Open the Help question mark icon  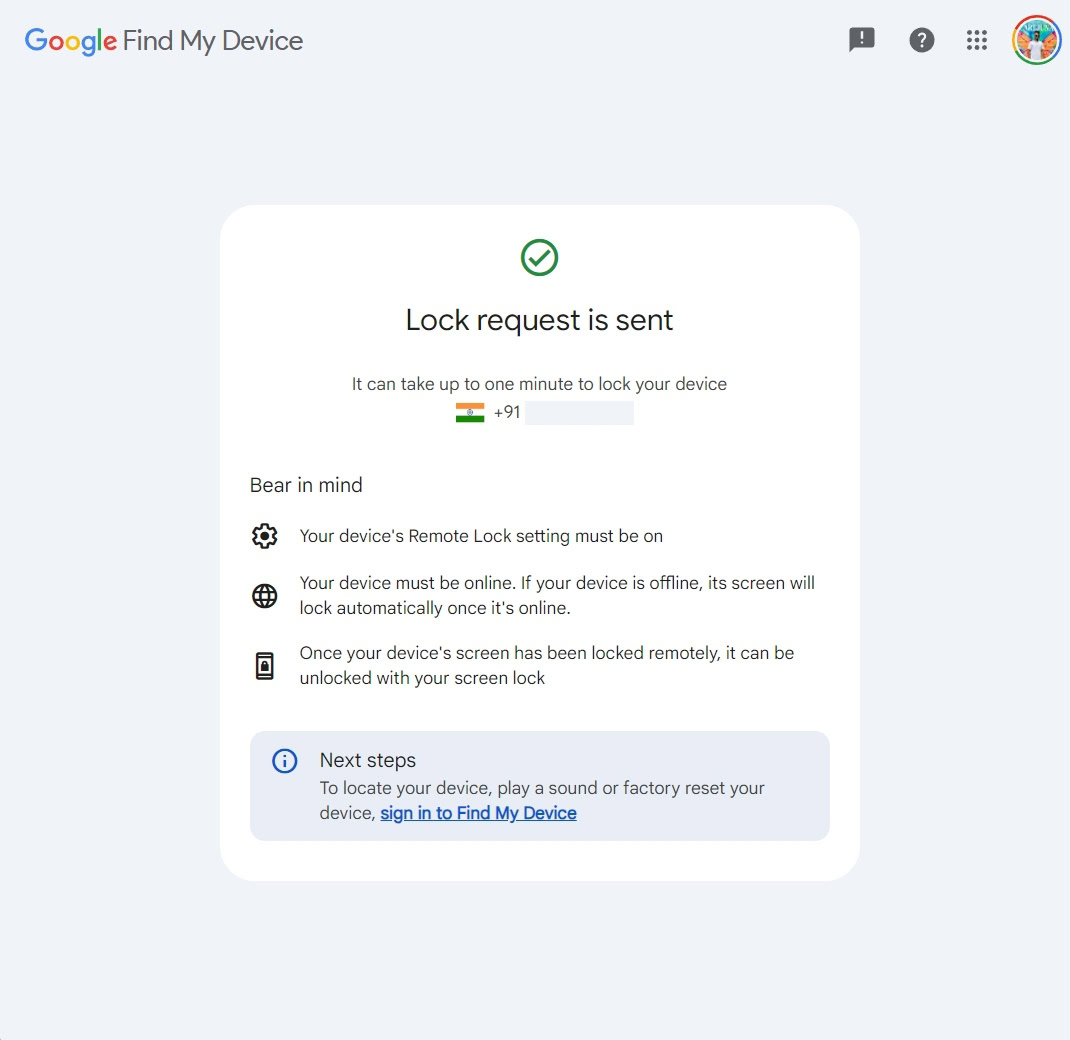[921, 40]
